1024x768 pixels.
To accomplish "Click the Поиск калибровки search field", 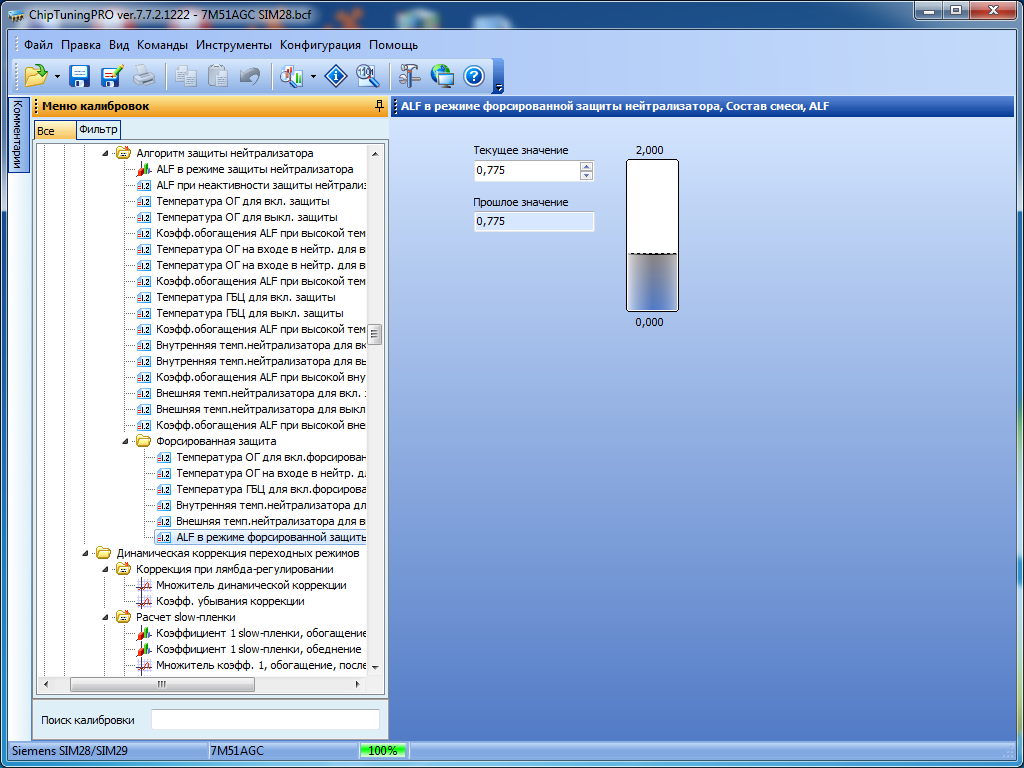I will pos(265,720).
